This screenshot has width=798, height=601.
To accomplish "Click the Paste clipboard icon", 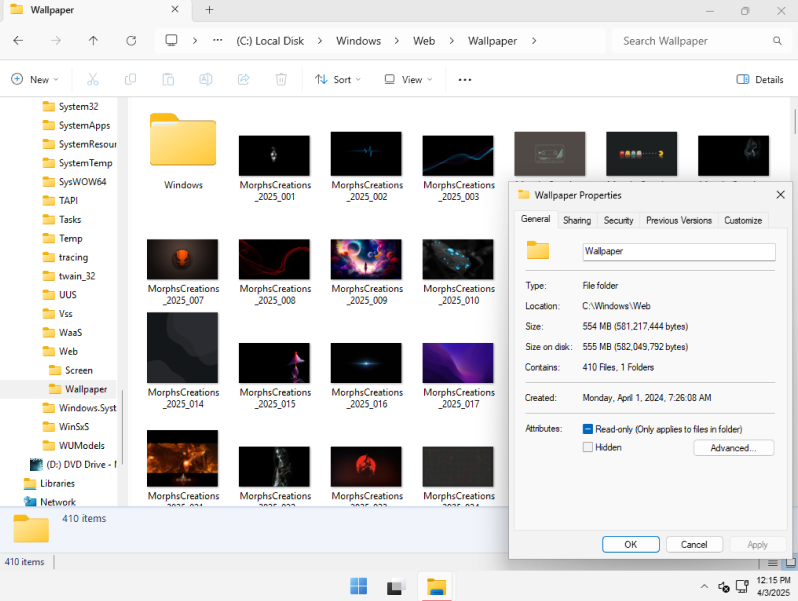I will 168,79.
